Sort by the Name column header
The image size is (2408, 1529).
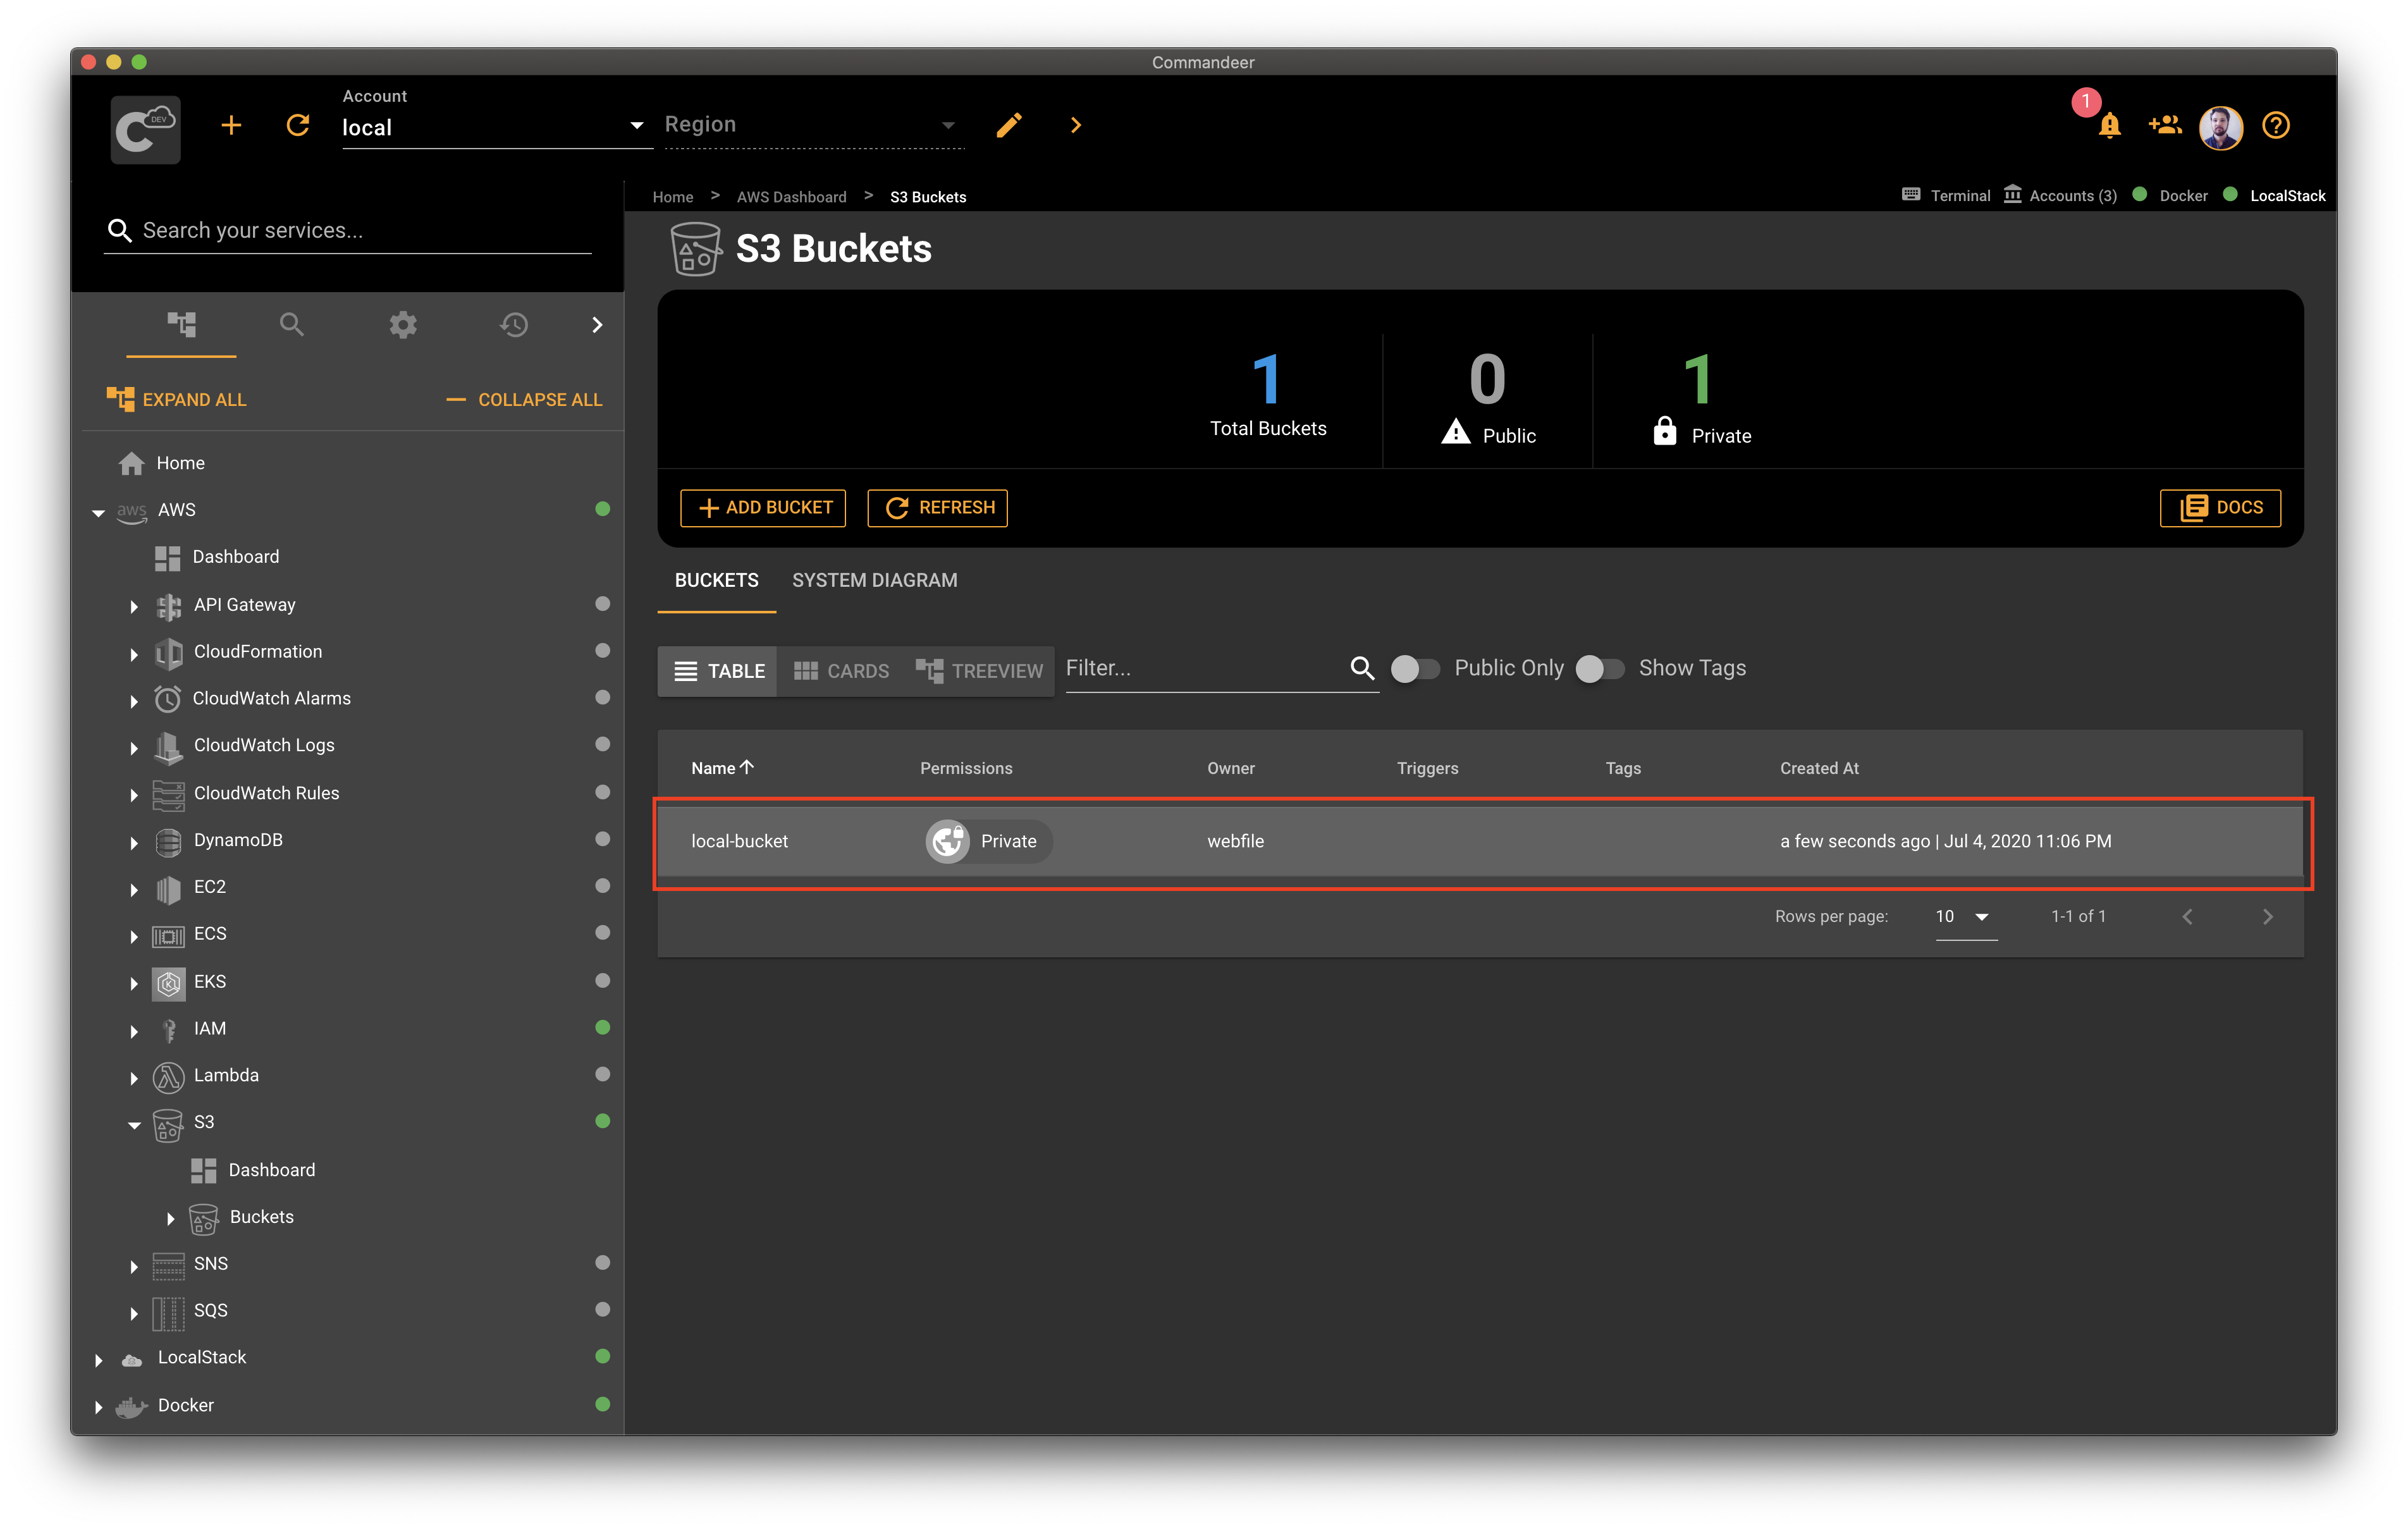(x=722, y=768)
